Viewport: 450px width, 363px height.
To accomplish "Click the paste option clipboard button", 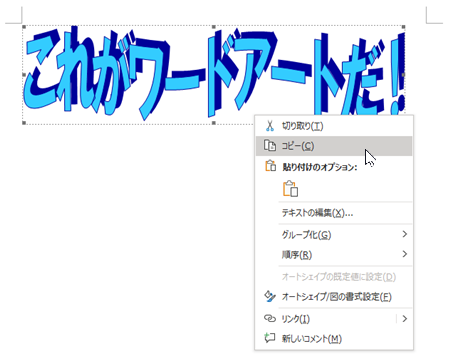I will pos(290,189).
